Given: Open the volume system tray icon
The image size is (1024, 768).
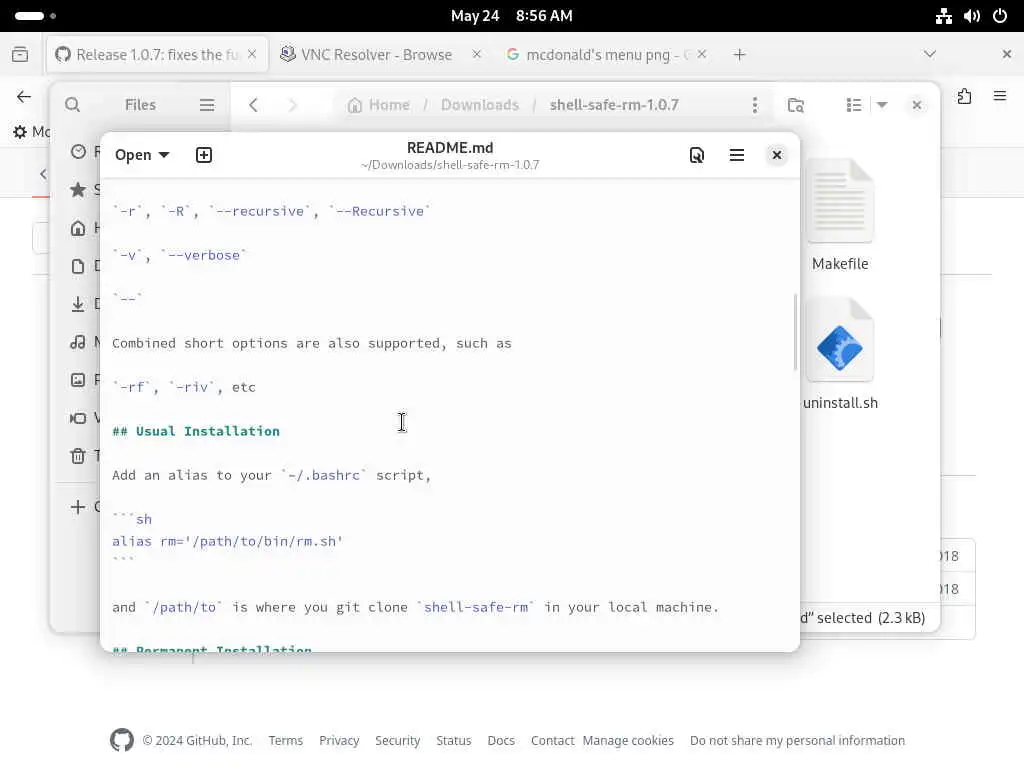Looking at the screenshot, I should 972,16.
